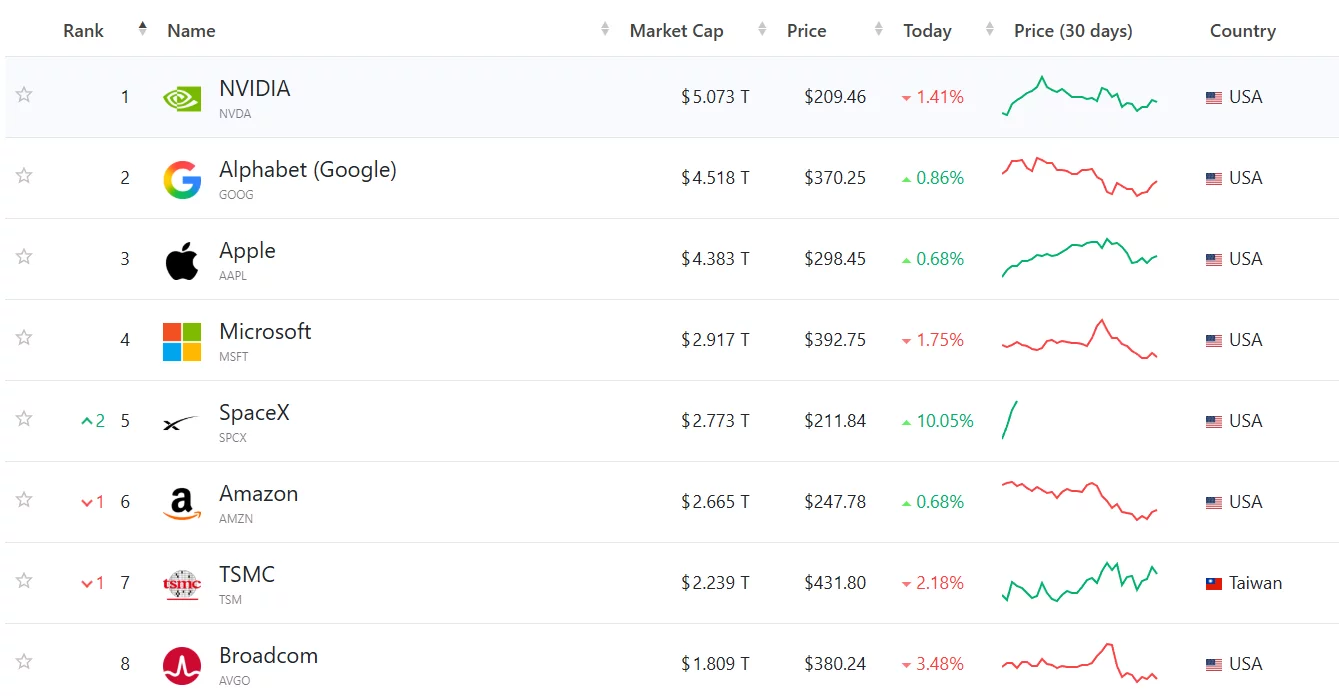Open the SpaceX company link

pyautogui.click(x=254, y=412)
